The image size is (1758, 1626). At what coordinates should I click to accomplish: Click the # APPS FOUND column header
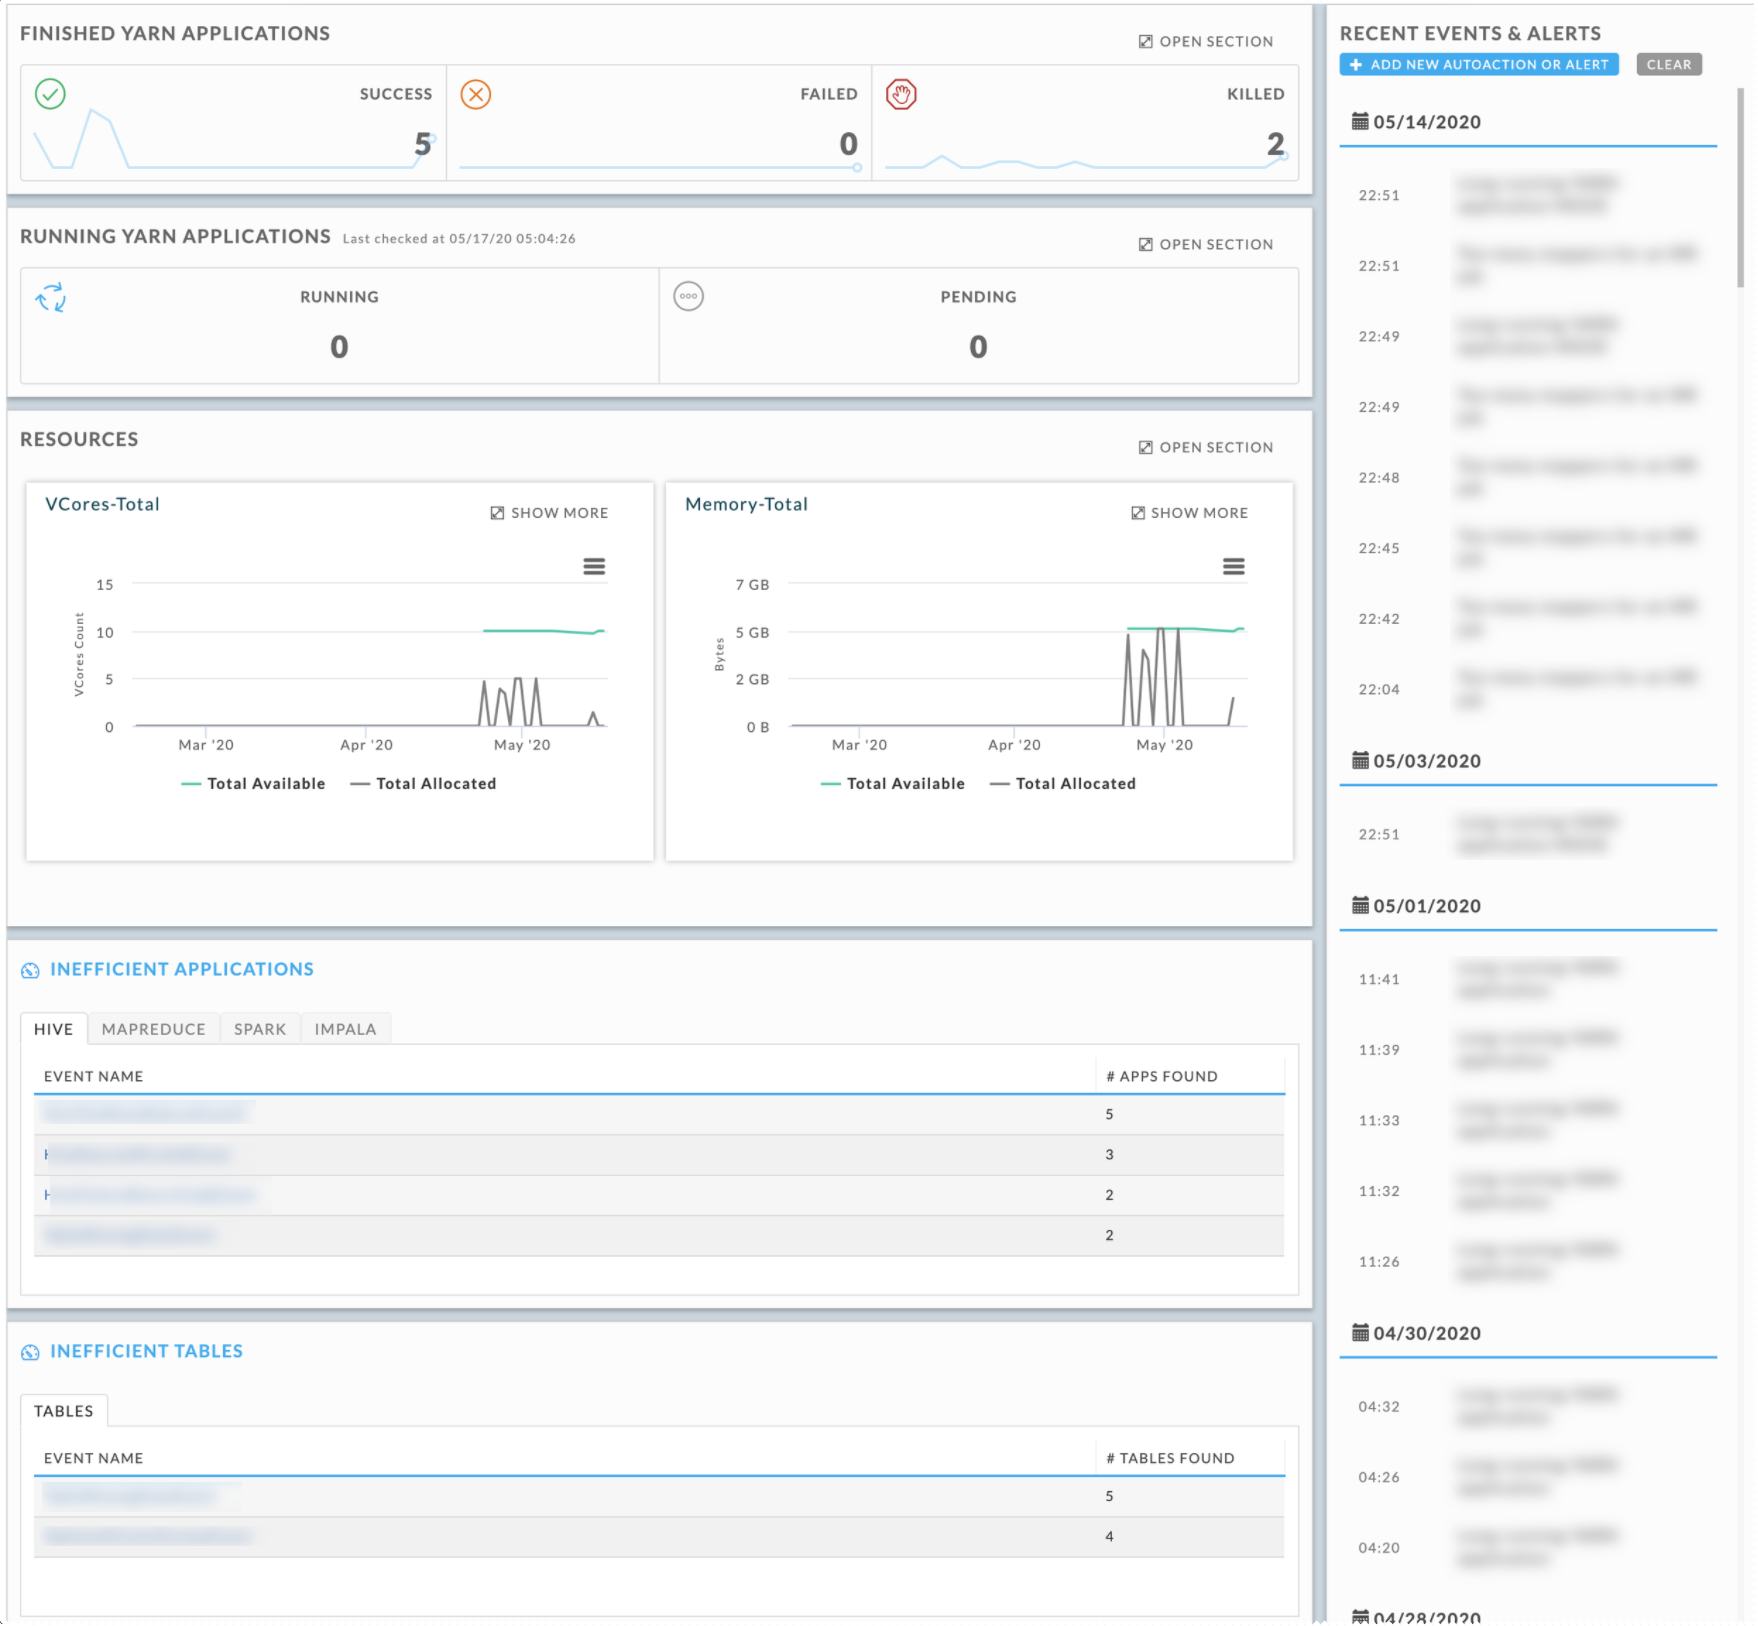(x=1162, y=1076)
